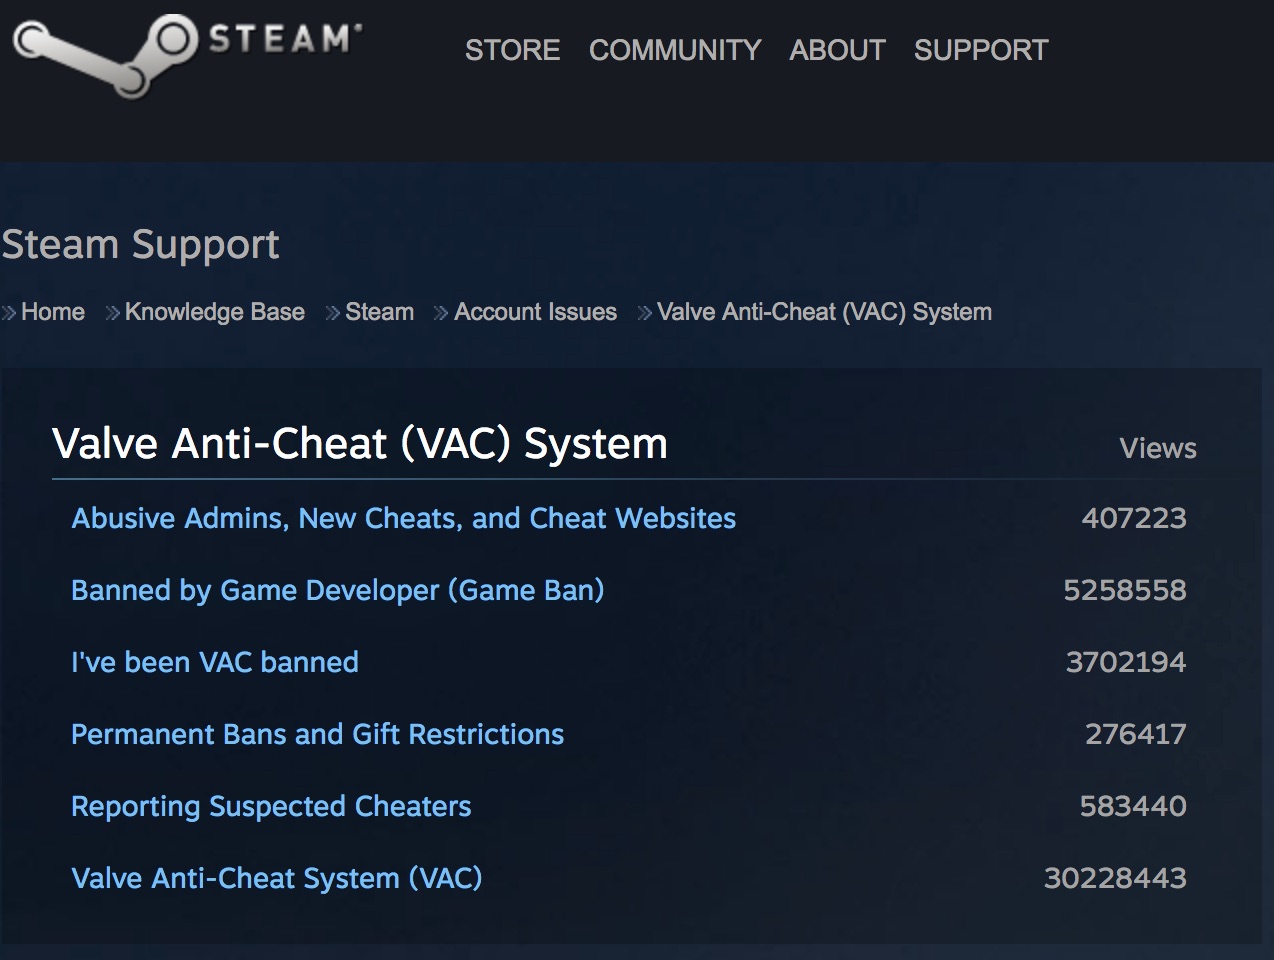1274x960 pixels.
Task: Click the chevron icon before Home
Action: coord(10,313)
